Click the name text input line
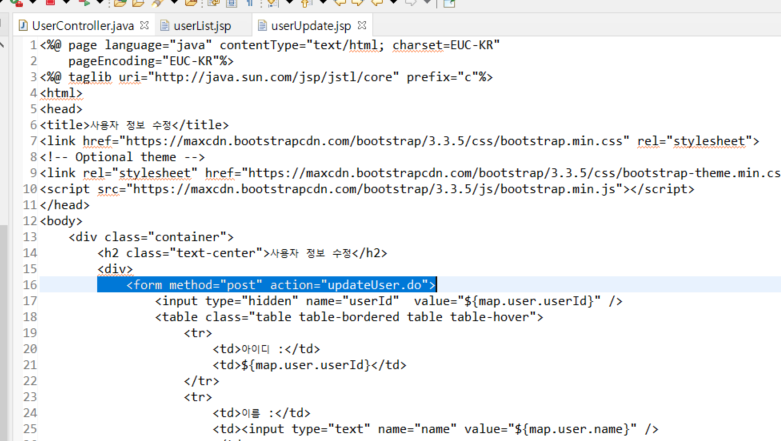Screen dimensions: 781x441 tap(435, 429)
